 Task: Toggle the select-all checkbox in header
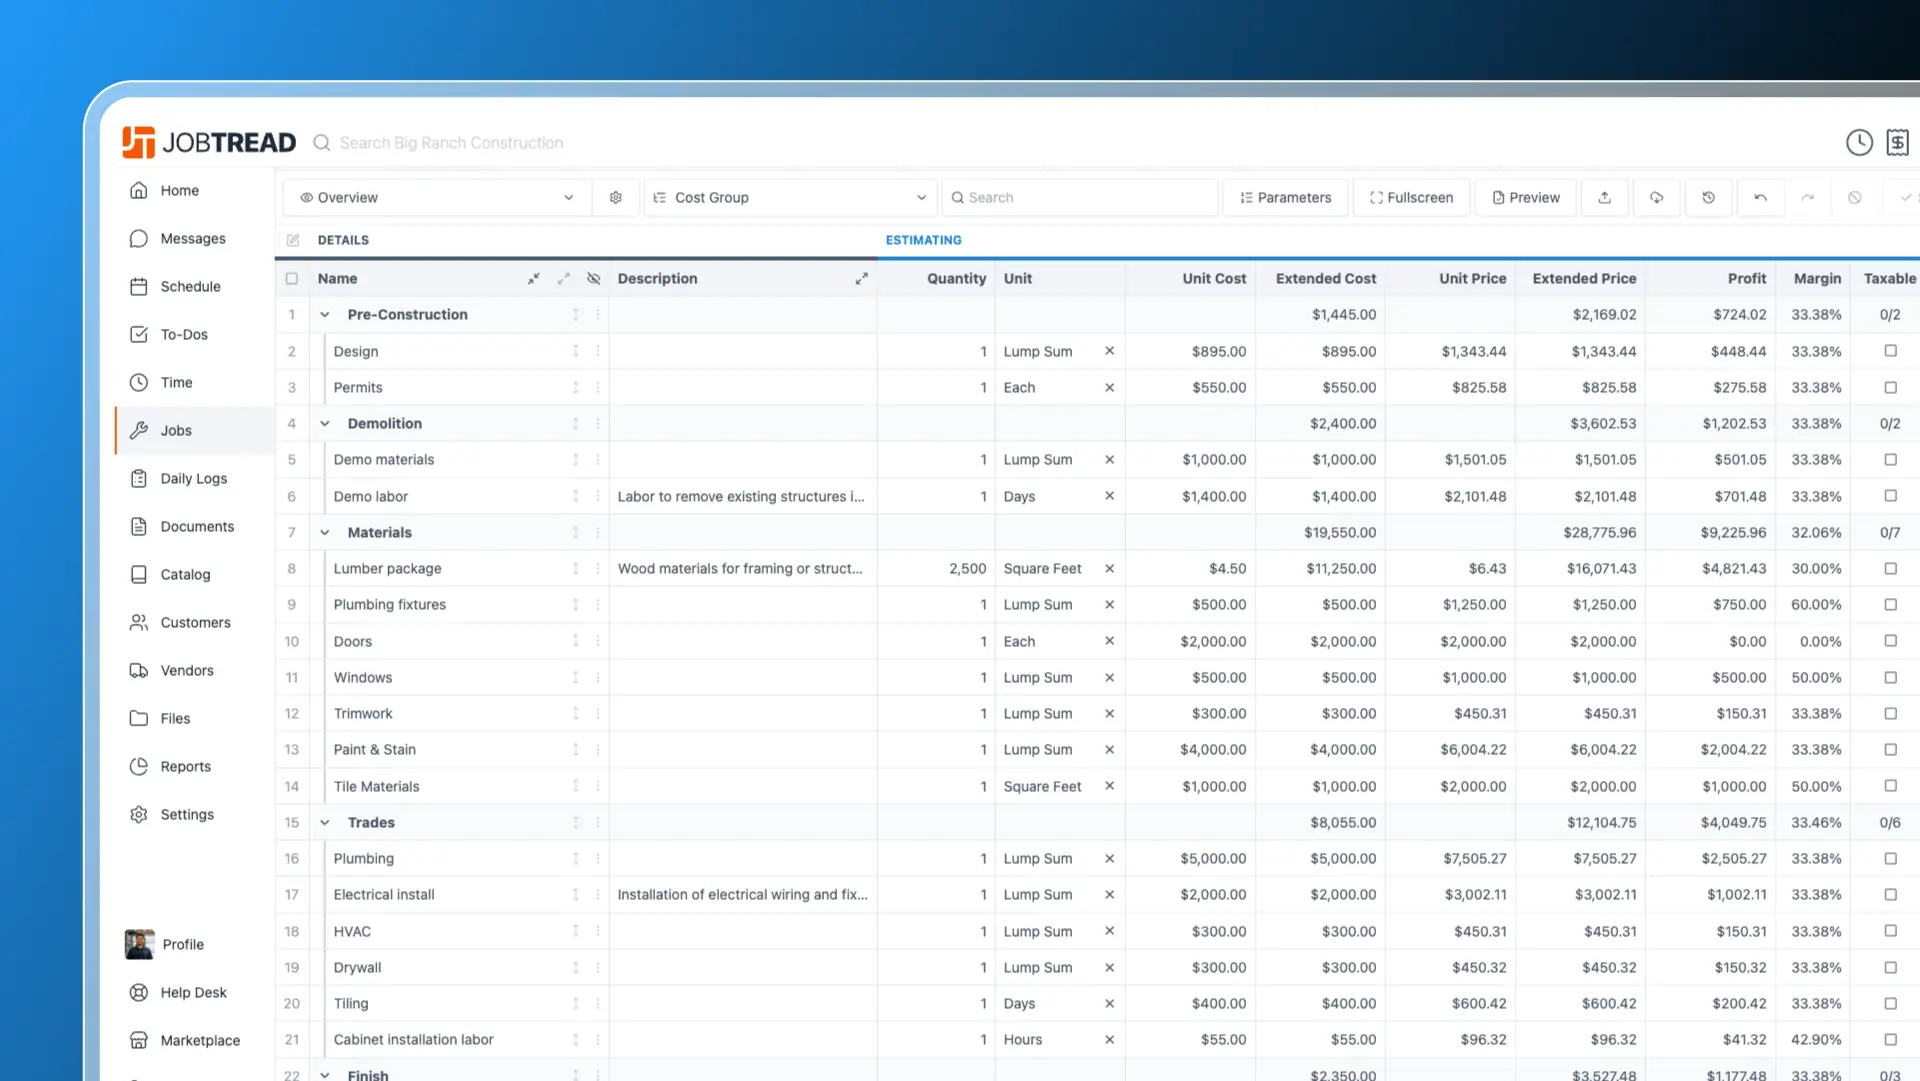[x=292, y=279]
